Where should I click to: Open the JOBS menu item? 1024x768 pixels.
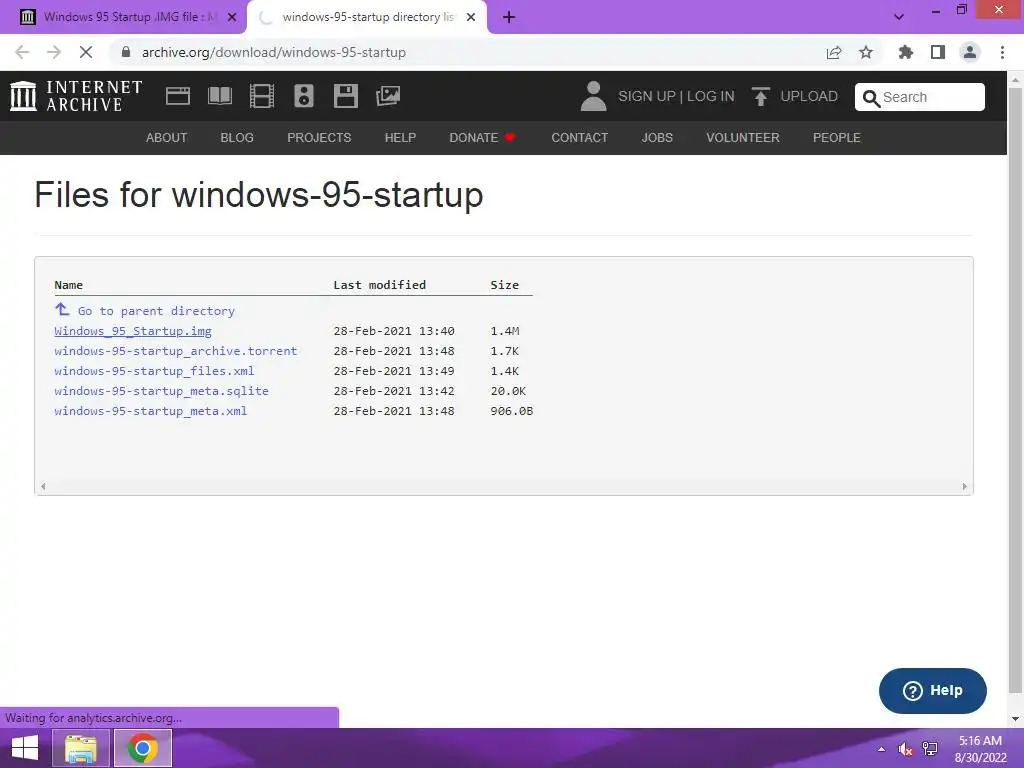tap(657, 138)
